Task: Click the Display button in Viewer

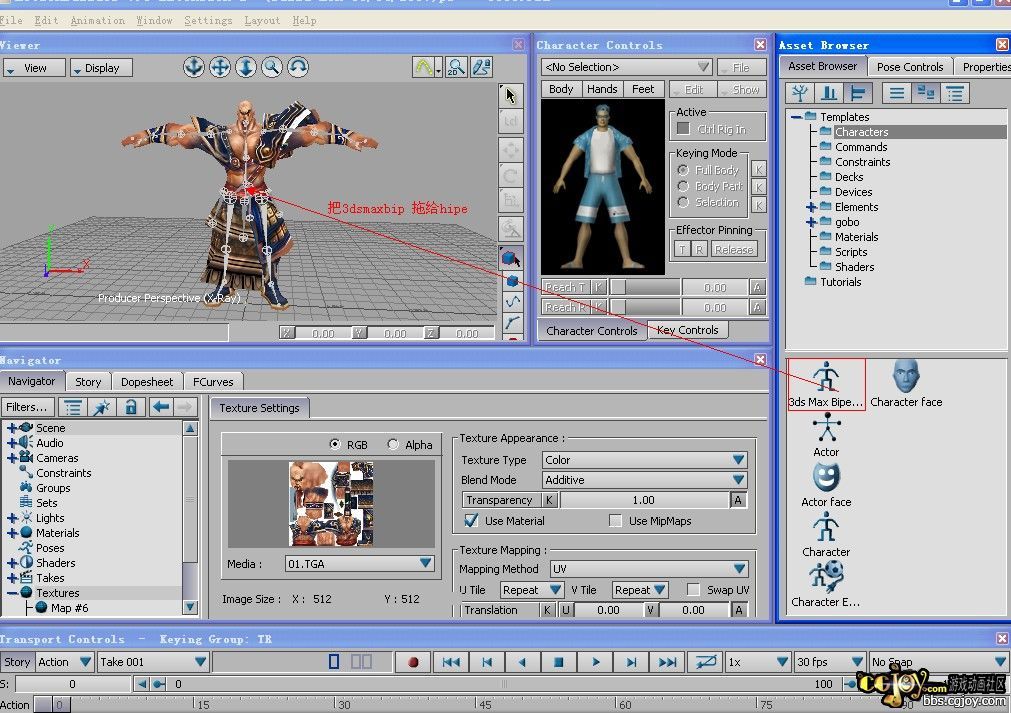Action: point(101,68)
